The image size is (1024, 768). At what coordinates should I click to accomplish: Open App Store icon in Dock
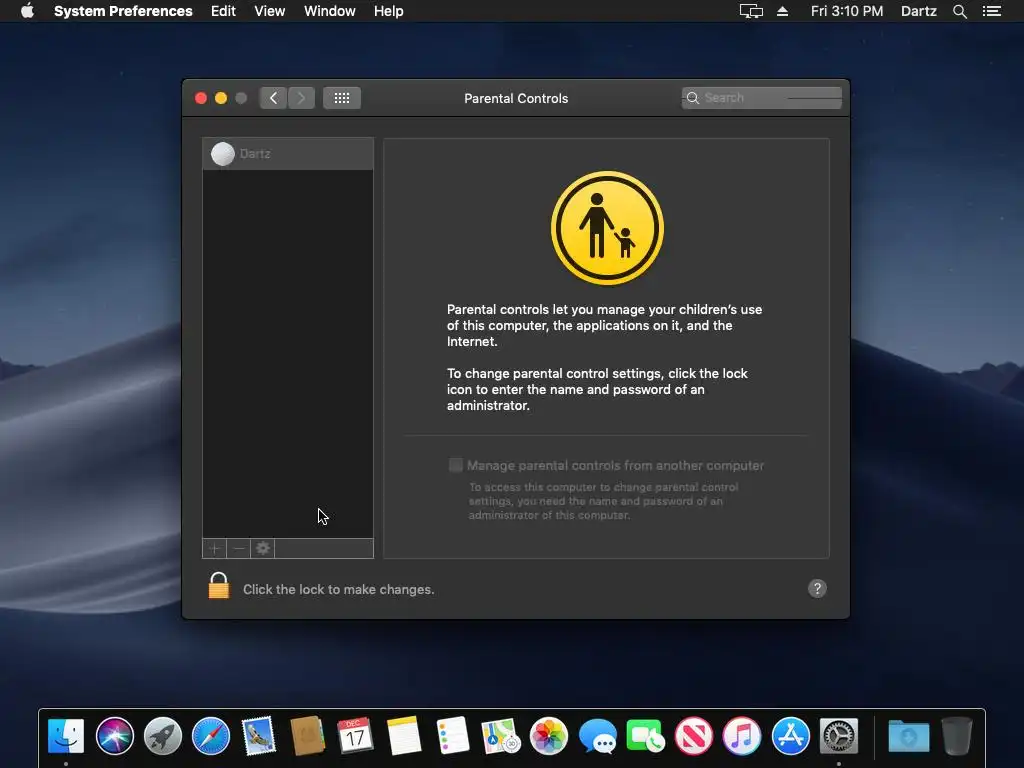790,736
